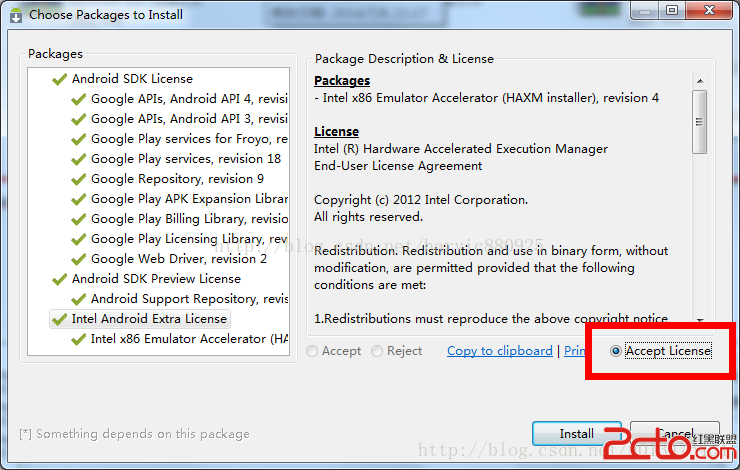The width and height of the screenshot is (740, 470).
Task: Click the green checkmark beside Android SDK License
Action: coord(59,79)
